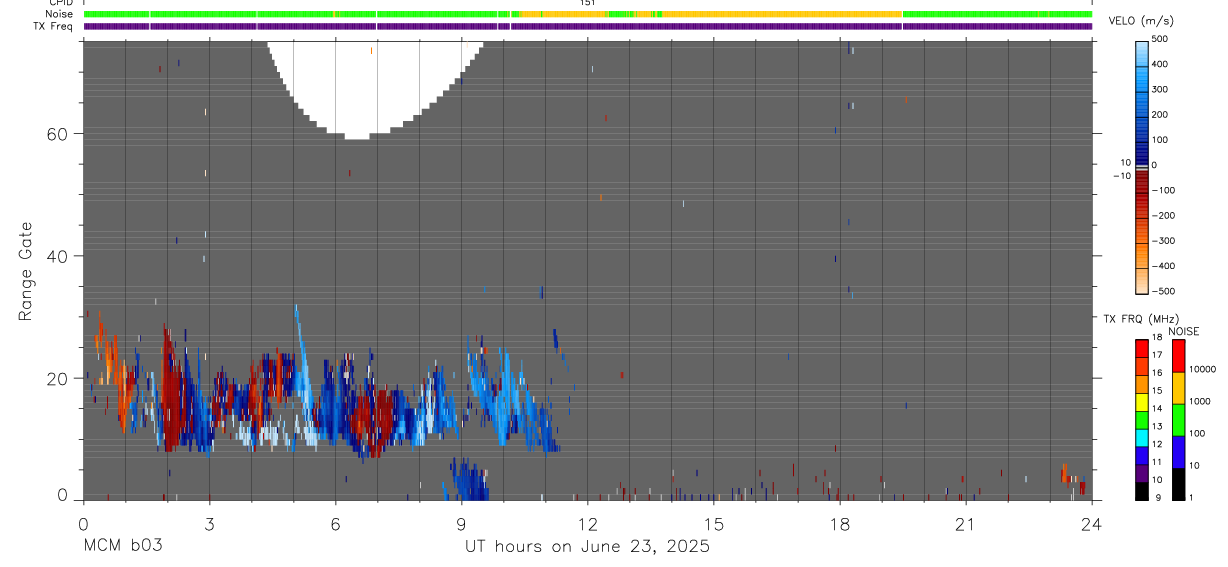This screenshot has height=567, width=1228.
Task: Click the light-blue top of velocity colorbar
Action: (x=1143, y=51)
